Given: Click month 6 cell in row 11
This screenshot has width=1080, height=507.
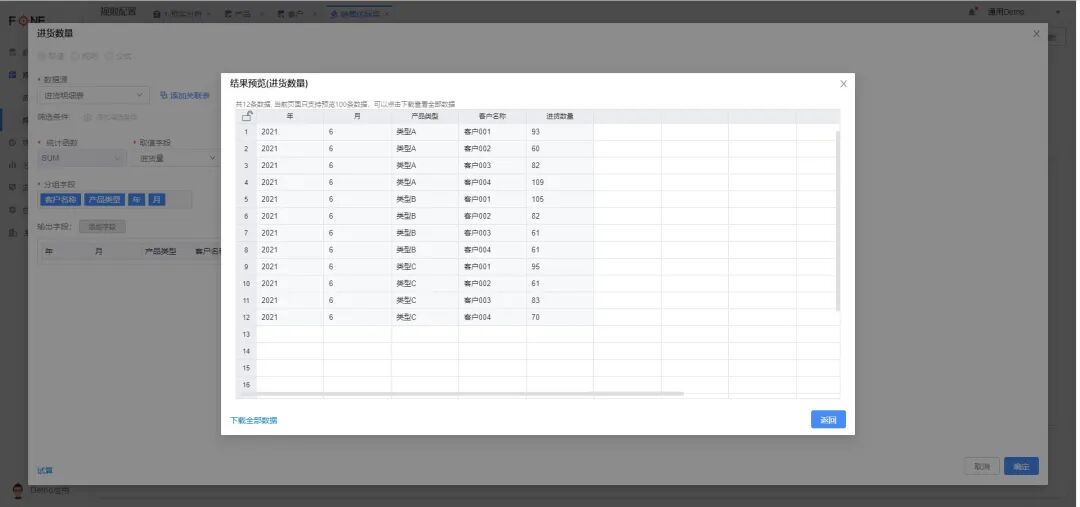Looking at the screenshot, I should point(357,300).
